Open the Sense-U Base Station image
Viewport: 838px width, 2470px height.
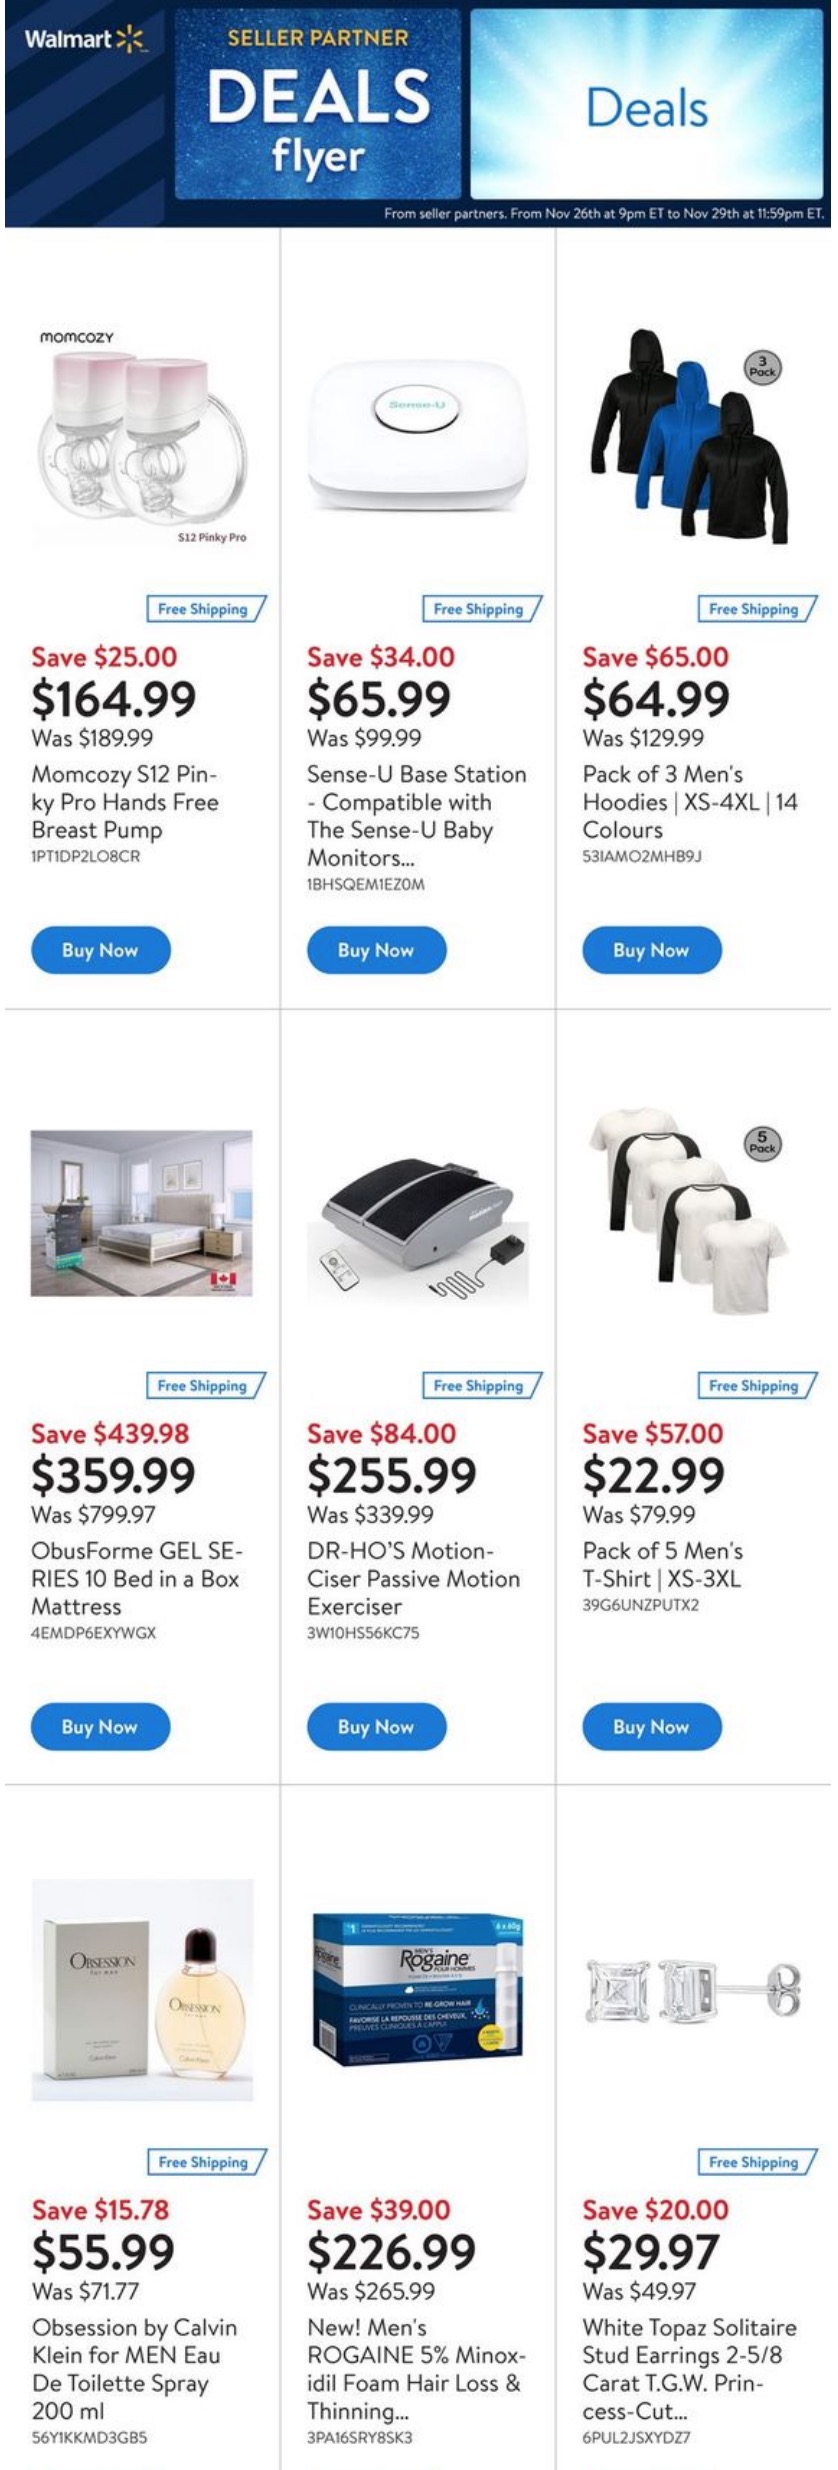[417, 435]
